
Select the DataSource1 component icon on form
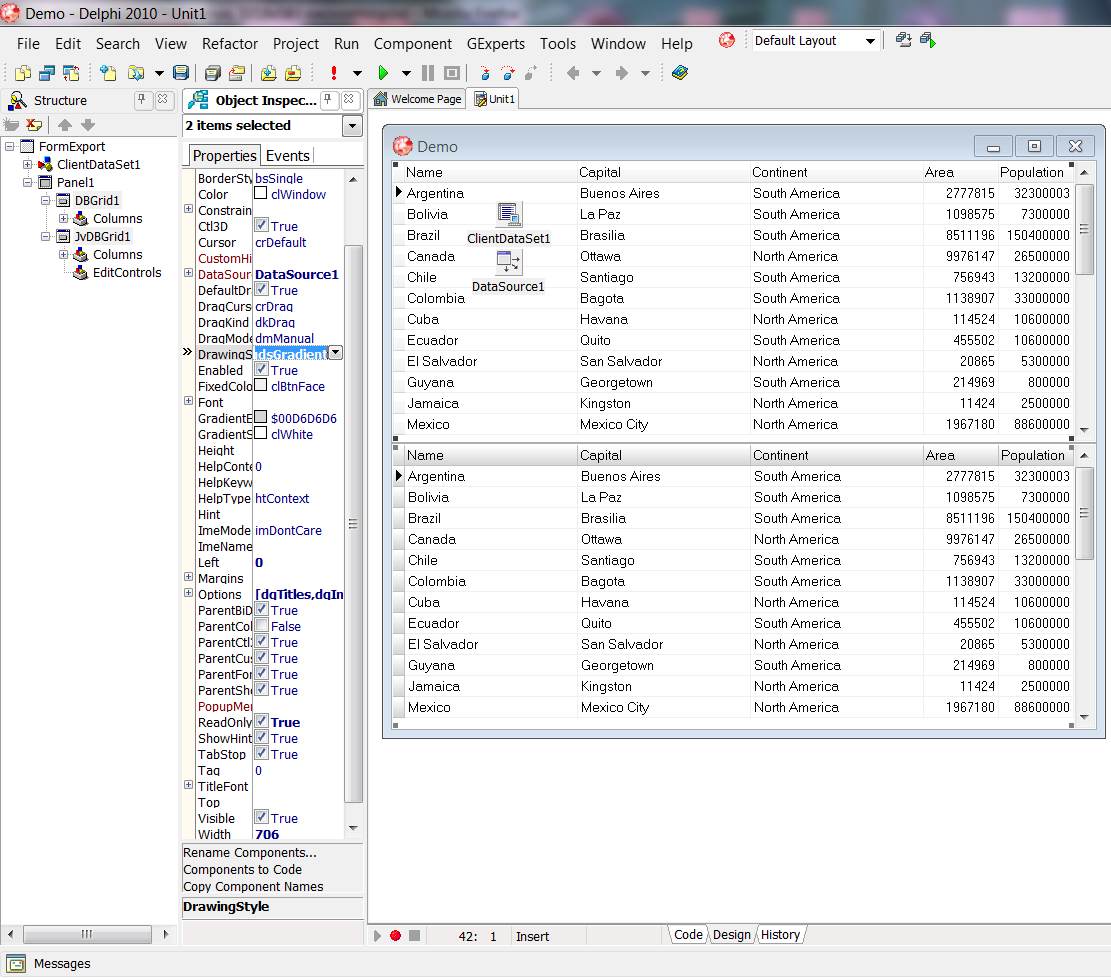coord(508,263)
